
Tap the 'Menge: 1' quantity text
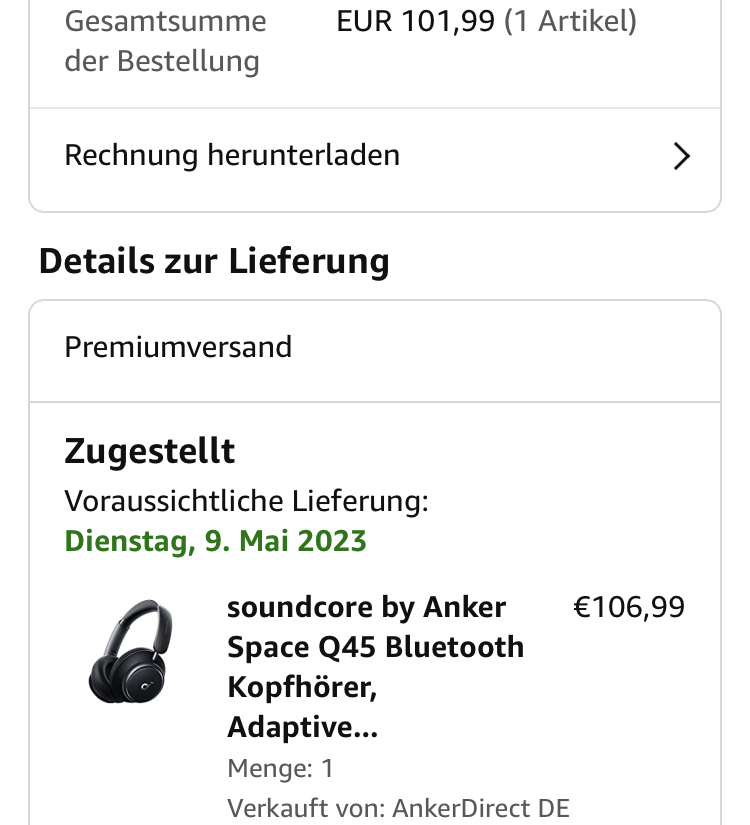click(280, 768)
